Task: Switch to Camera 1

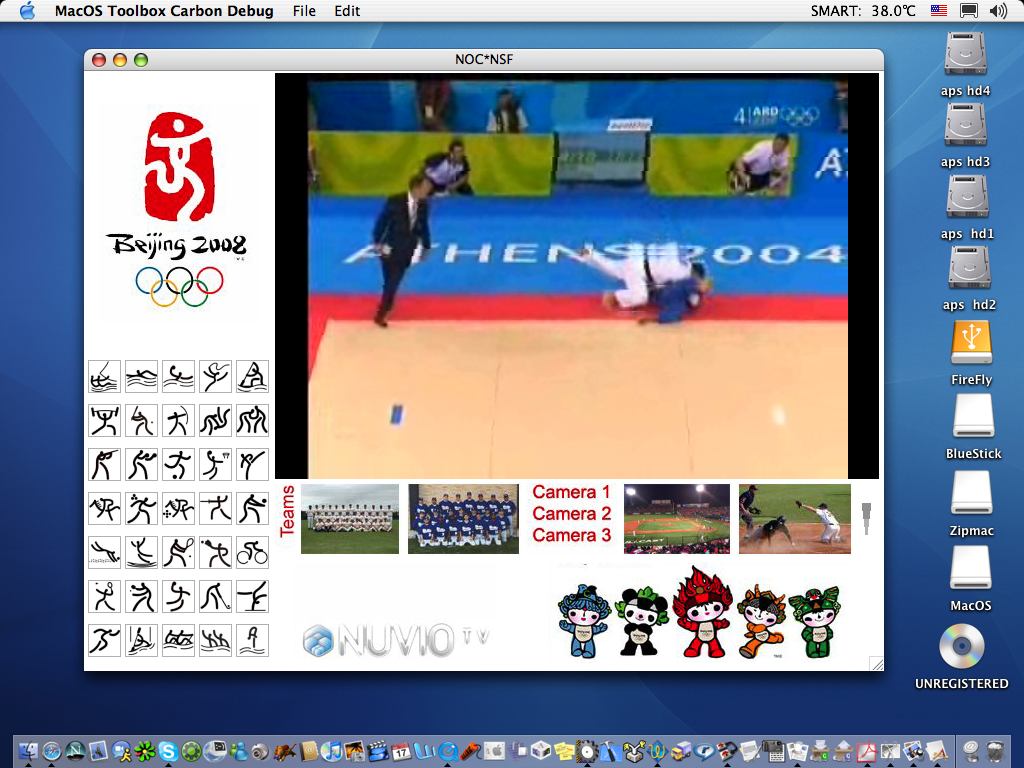Action: 571,492
